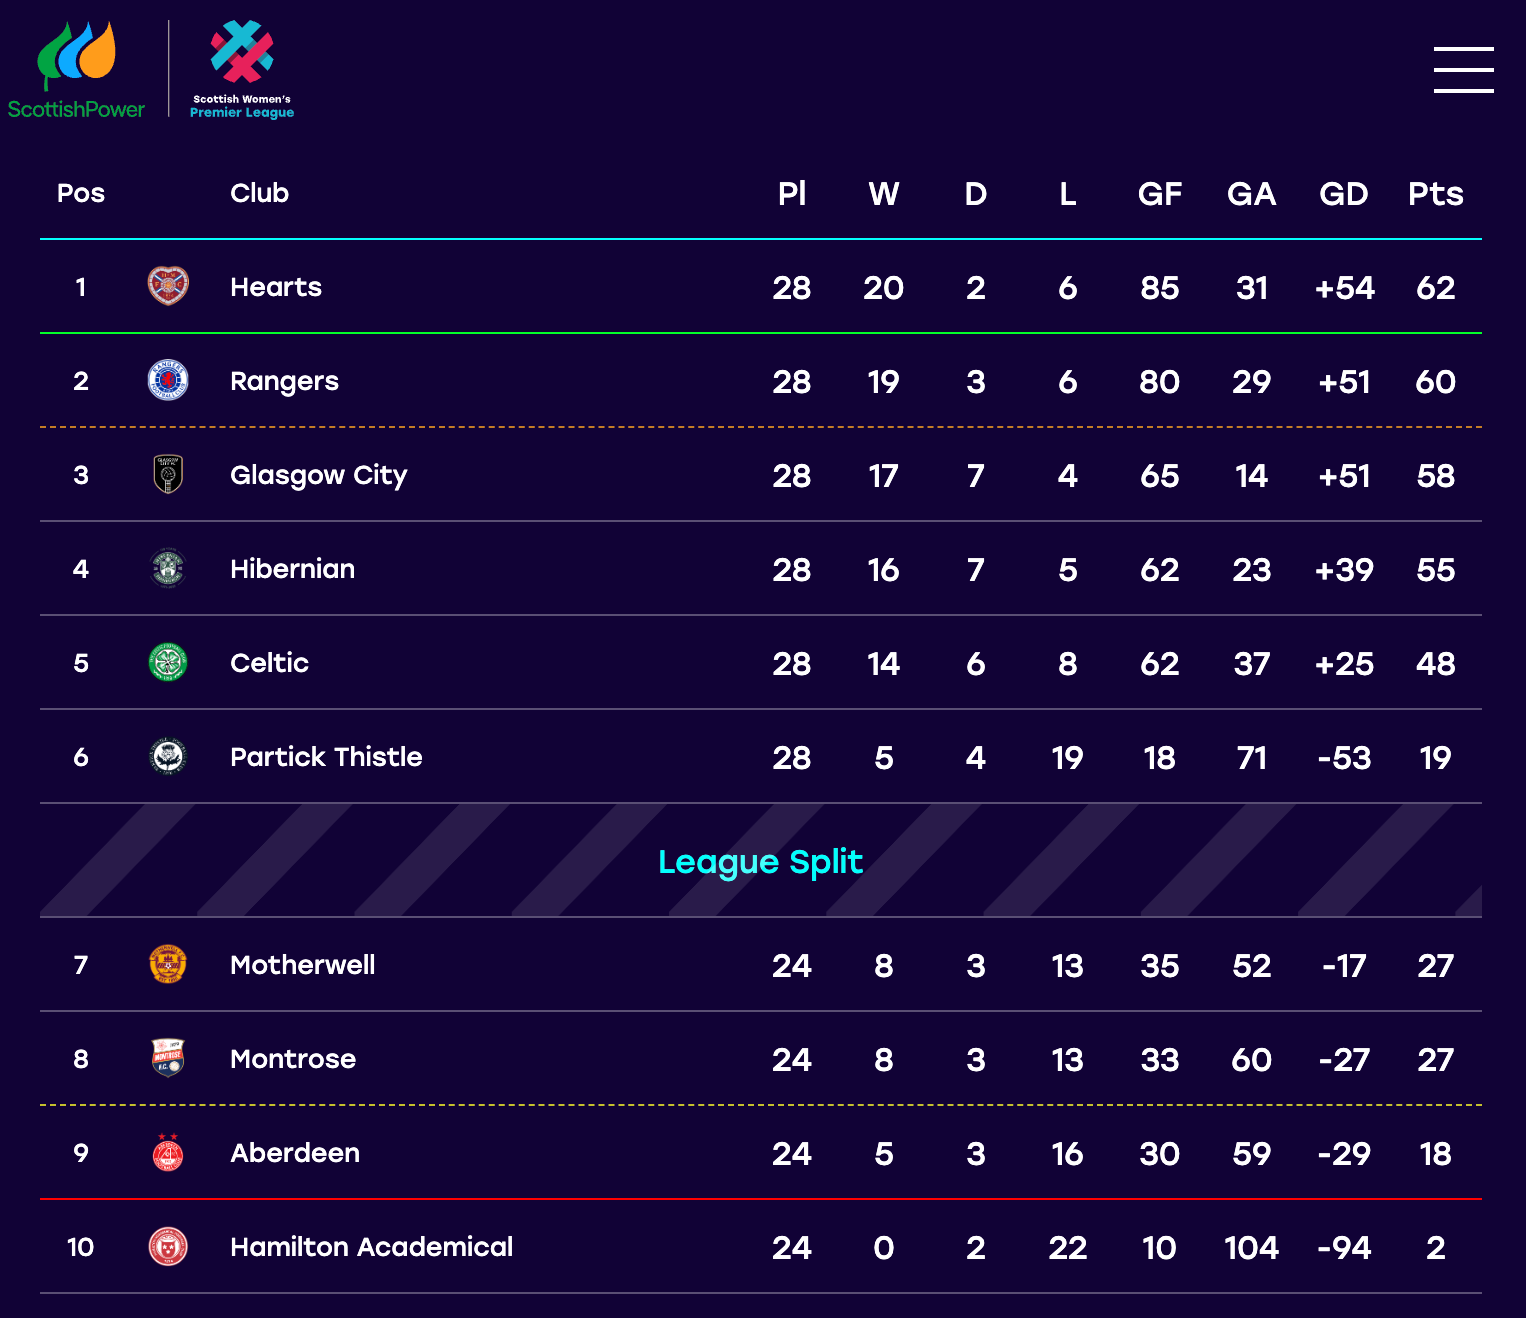Click the Club column header
1526x1318 pixels.
pos(259,193)
